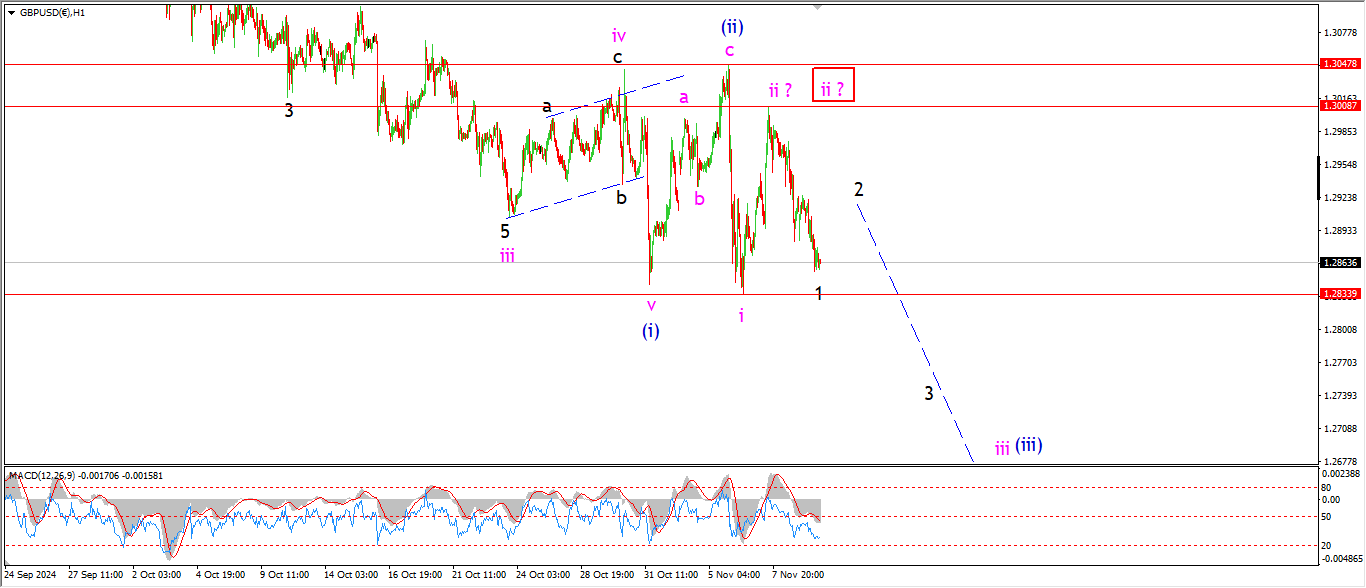This screenshot has height=588, width=1366.
Task: Click the current price label 1.28636
Action: click(x=1338, y=262)
